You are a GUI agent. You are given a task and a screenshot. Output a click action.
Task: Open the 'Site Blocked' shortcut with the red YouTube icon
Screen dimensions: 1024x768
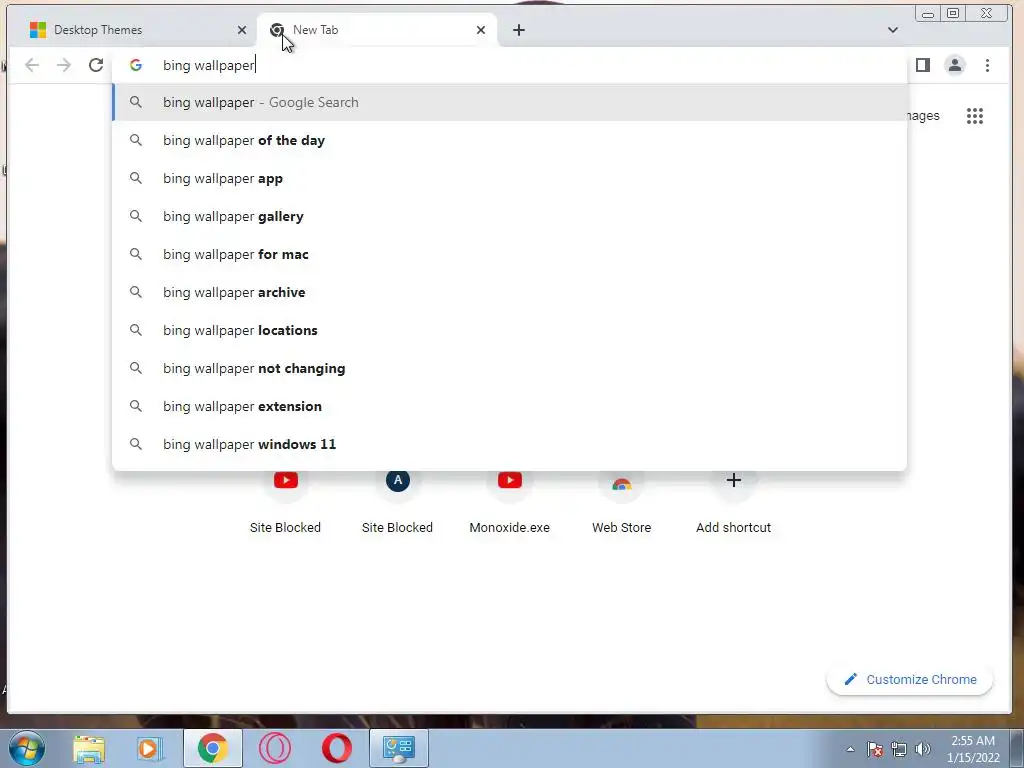click(x=285, y=502)
